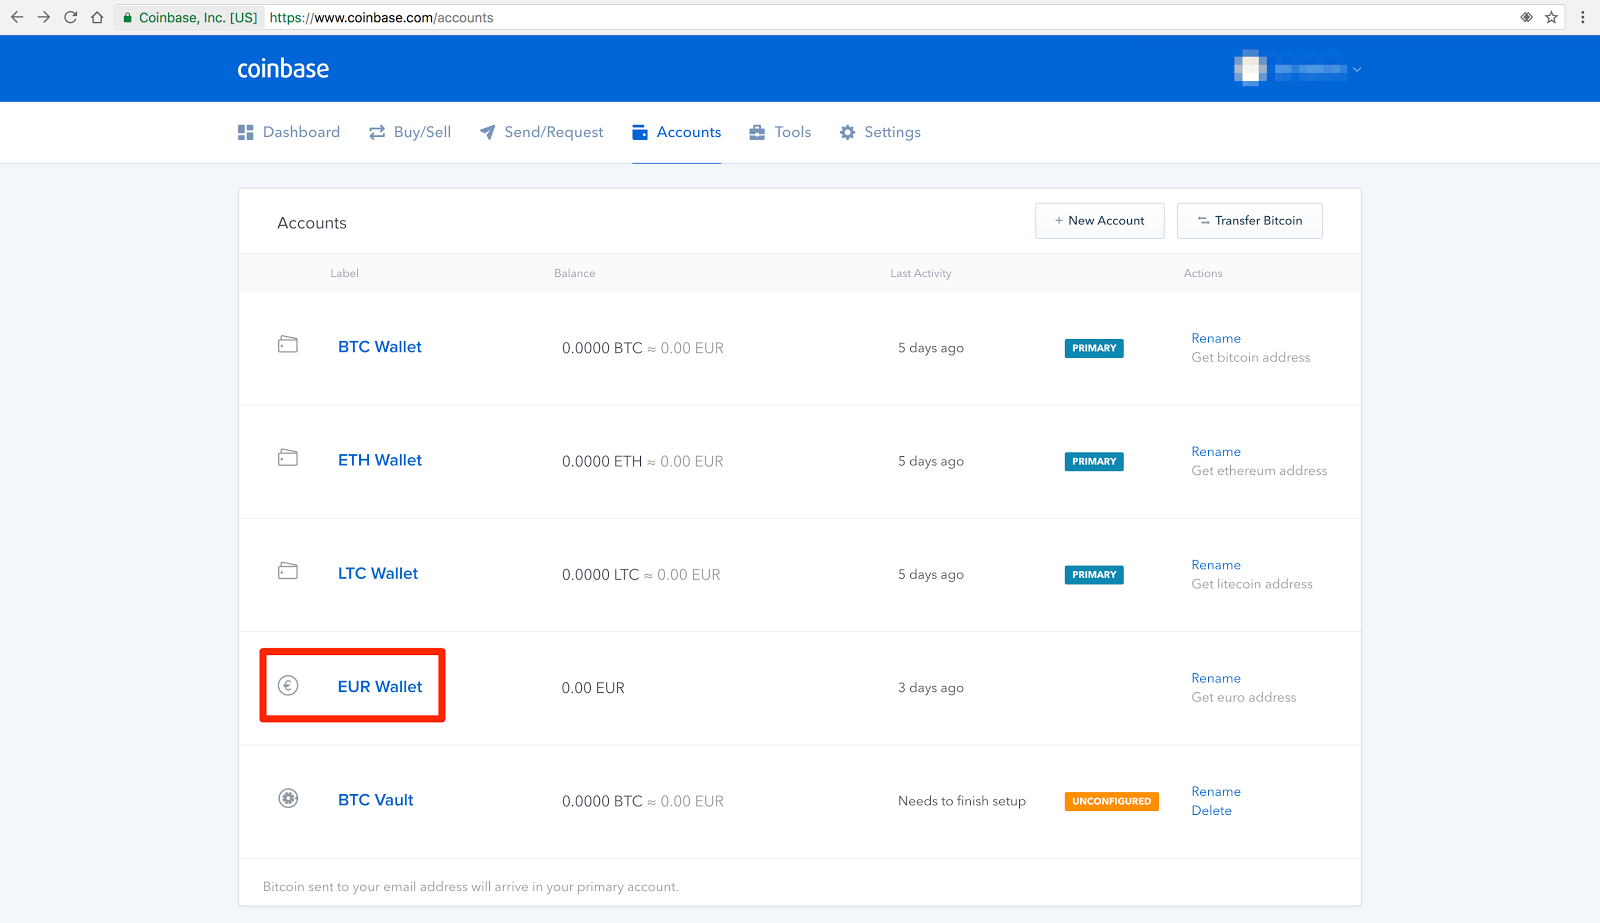
Task: Open the browser three-dot menu
Action: click(x=1582, y=17)
